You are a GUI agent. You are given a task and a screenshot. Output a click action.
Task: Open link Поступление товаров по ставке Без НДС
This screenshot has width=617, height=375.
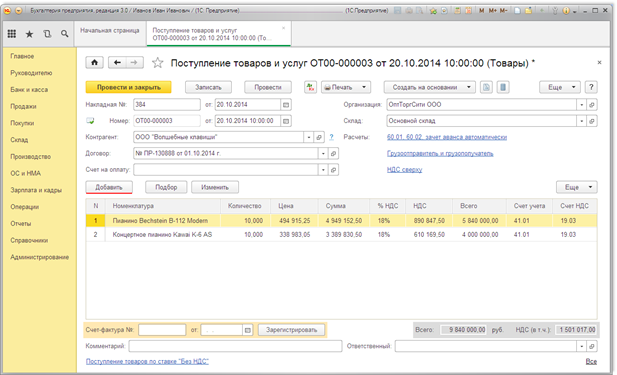[147, 361]
